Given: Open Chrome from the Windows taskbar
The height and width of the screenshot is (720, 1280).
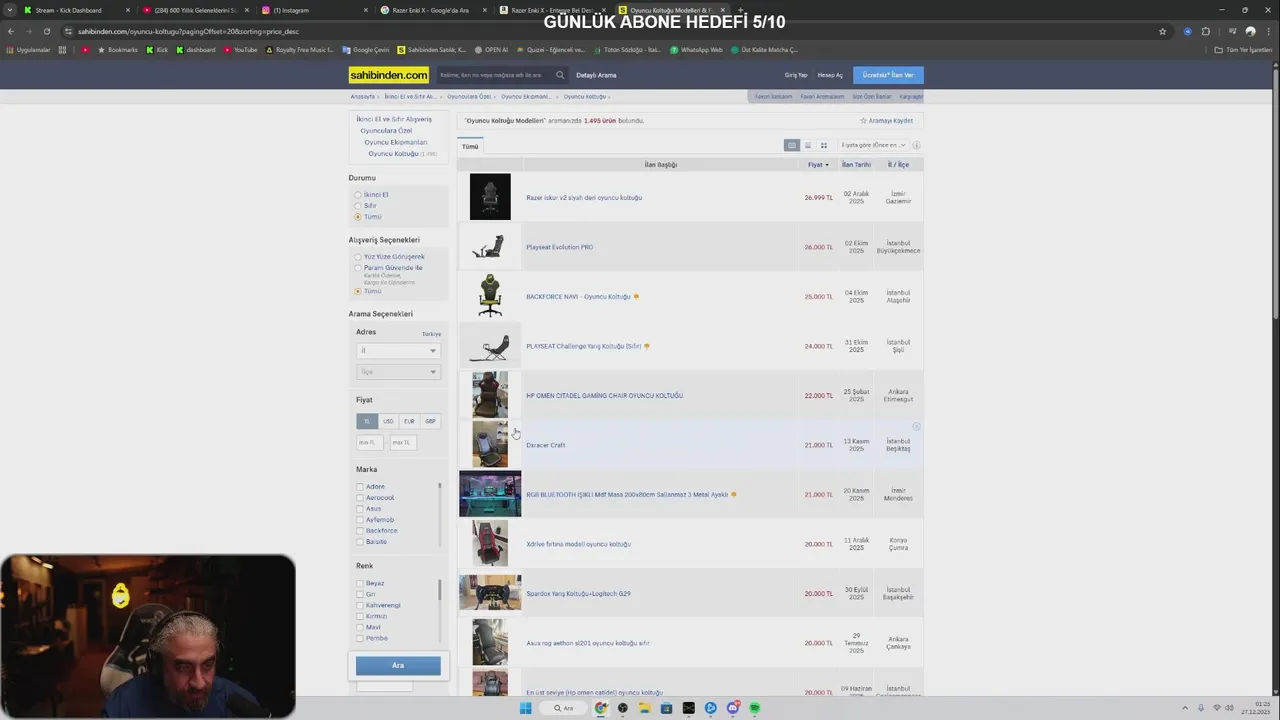Looking at the screenshot, I should tap(601, 708).
